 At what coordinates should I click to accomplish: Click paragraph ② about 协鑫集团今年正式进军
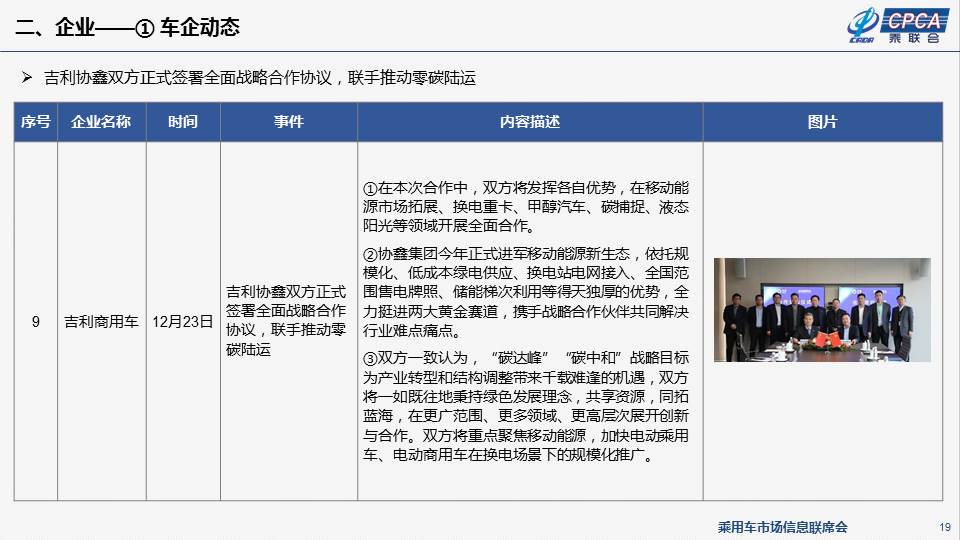point(526,292)
